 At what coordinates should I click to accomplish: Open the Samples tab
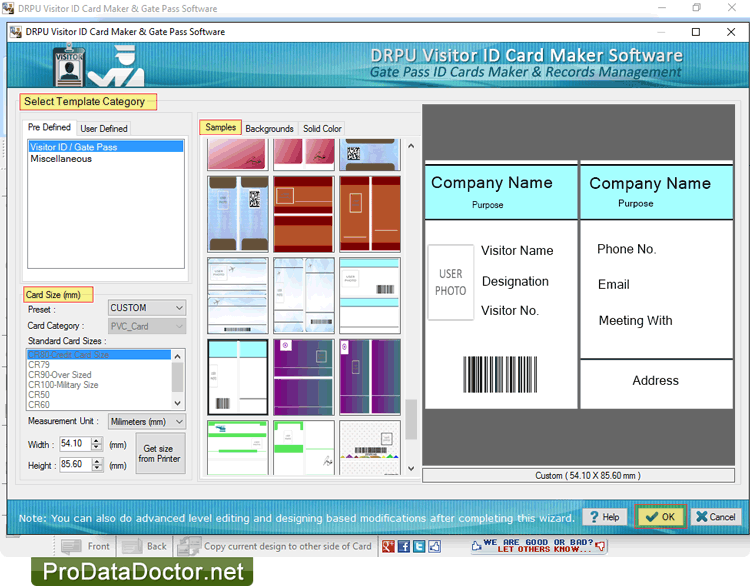coord(221,127)
